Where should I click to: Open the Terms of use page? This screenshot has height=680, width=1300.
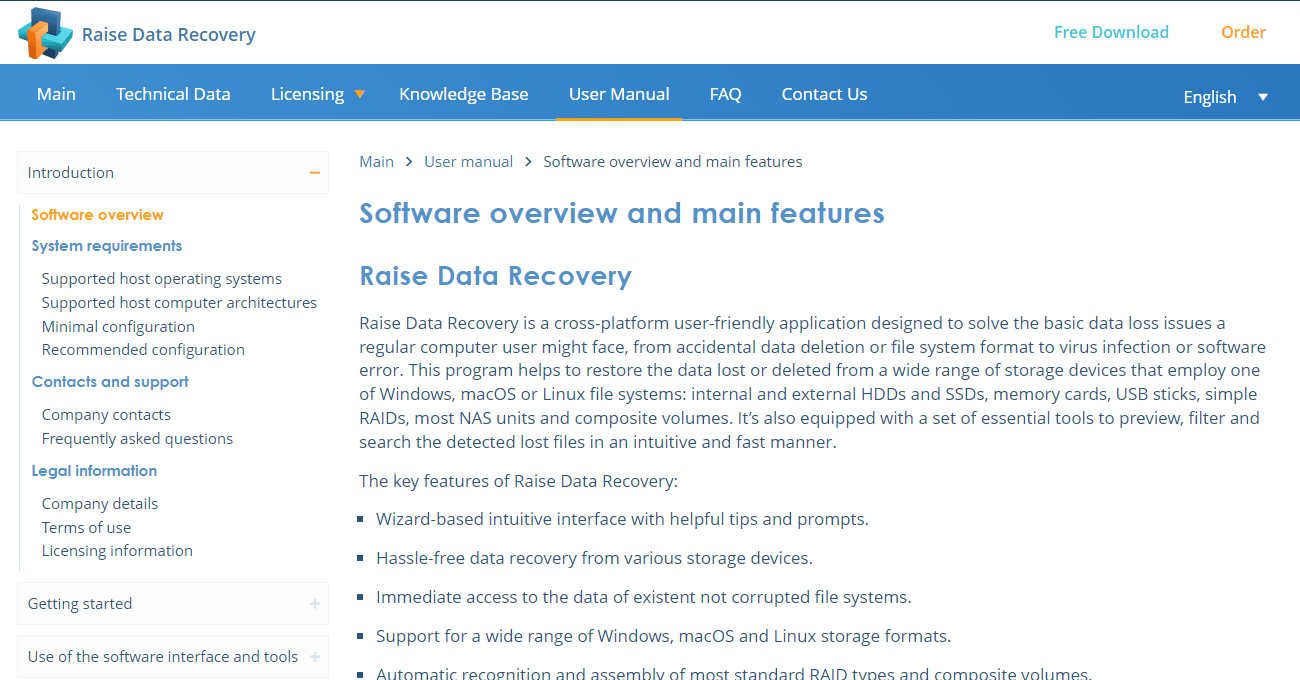pyautogui.click(x=86, y=527)
